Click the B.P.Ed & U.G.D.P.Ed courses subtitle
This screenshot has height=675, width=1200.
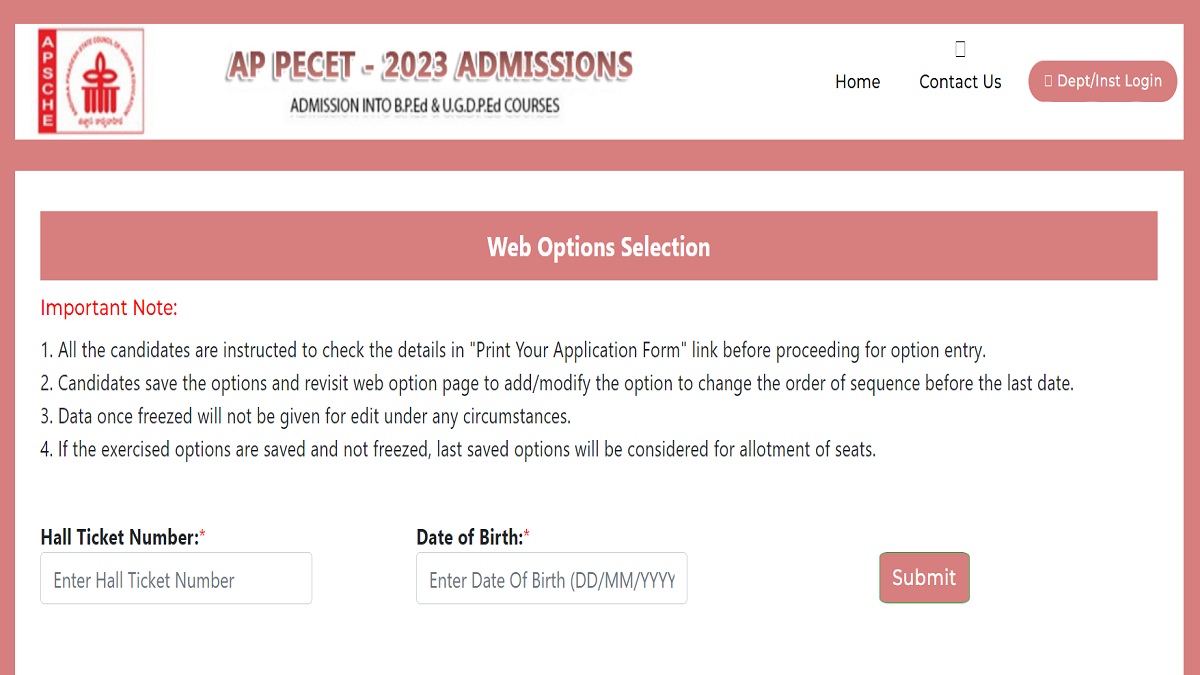425,105
